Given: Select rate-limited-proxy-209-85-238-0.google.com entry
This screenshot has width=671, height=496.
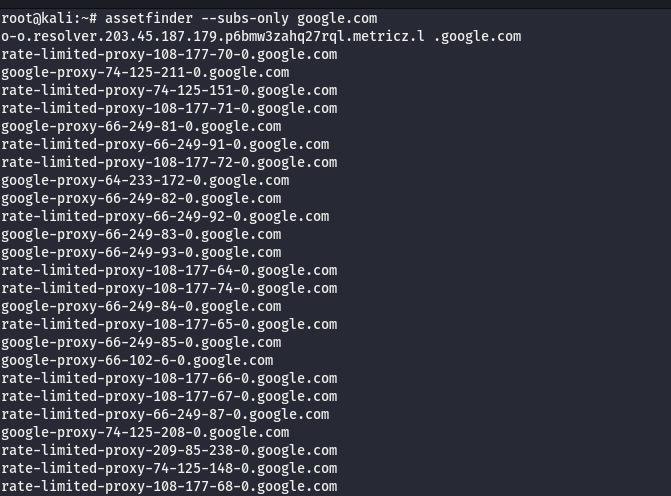Looking at the screenshot, I should click(169, 450).
